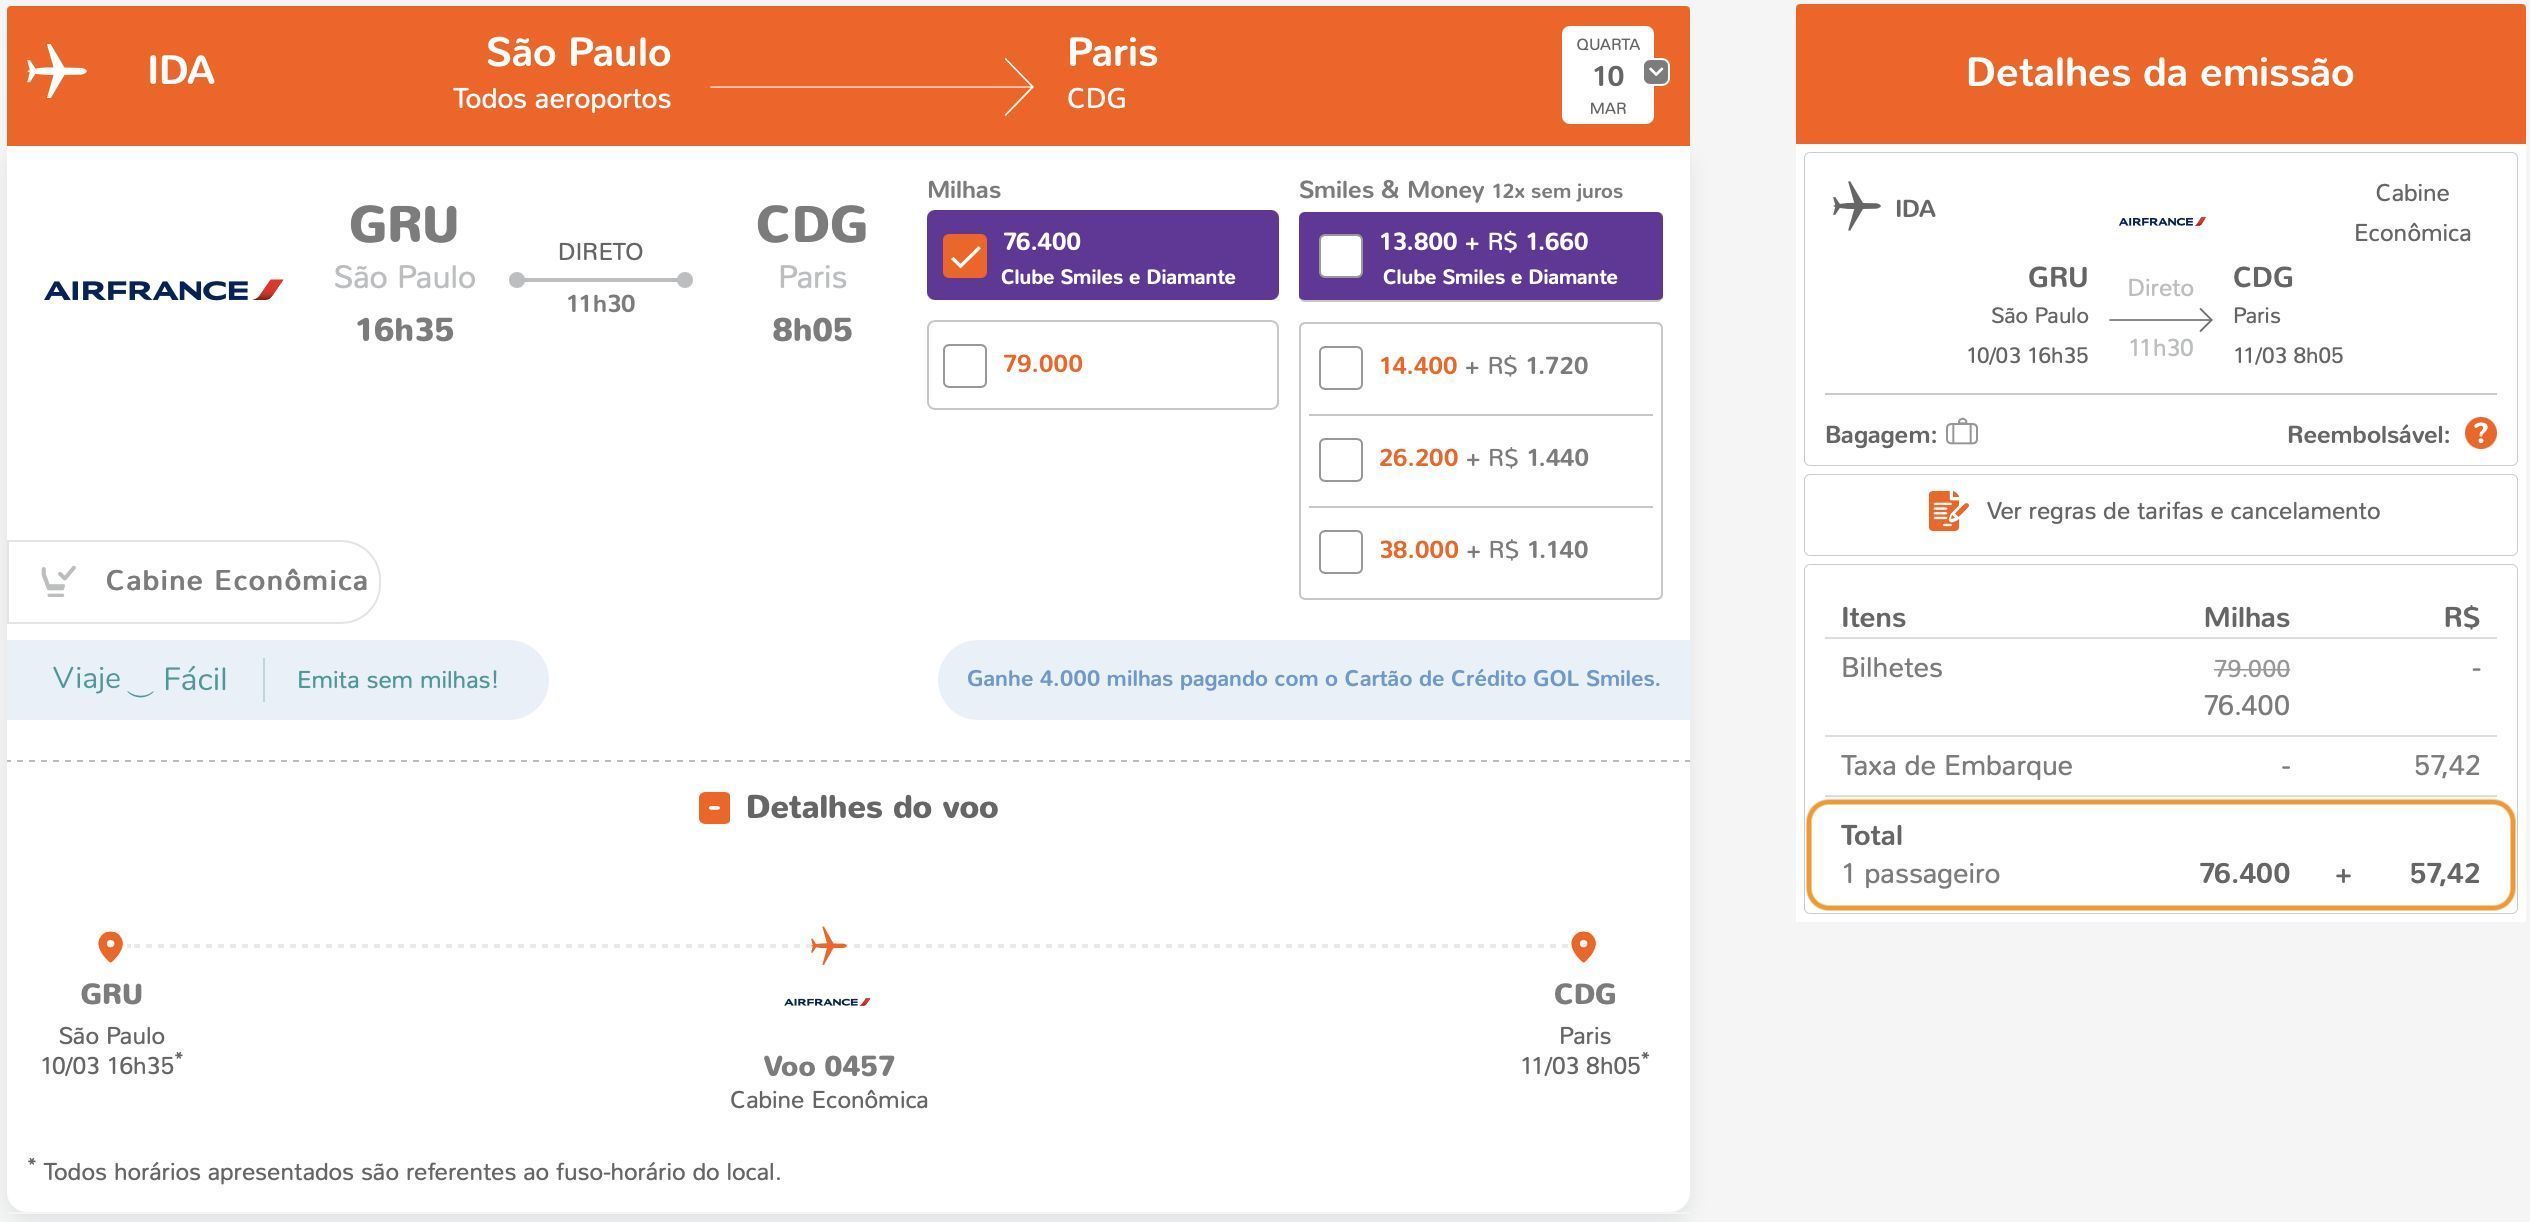Click the GRU departure location pin
2530x1222 pixels.
click(x=110, y=946)
